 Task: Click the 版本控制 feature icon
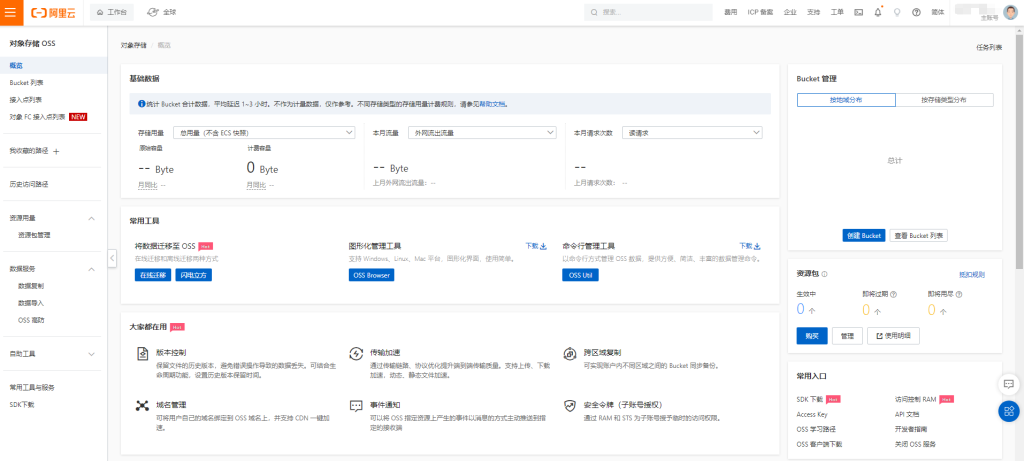(142, 355)
